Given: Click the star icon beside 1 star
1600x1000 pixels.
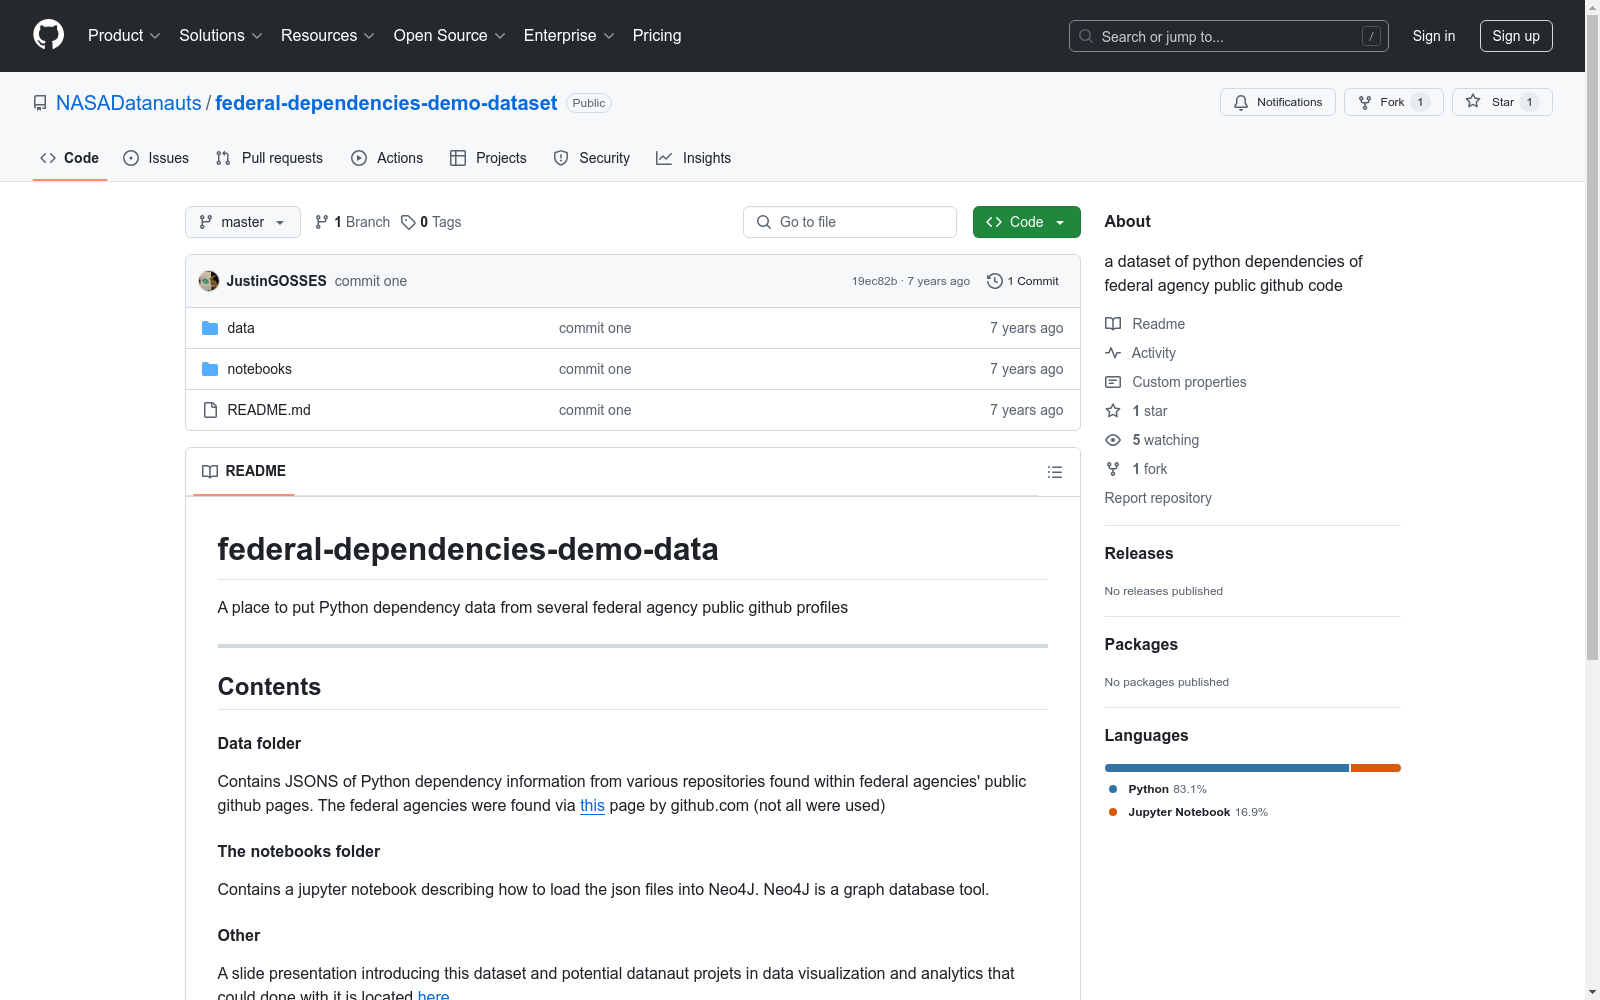Looking at the screenshot, I should click(x=1113, y=411).
